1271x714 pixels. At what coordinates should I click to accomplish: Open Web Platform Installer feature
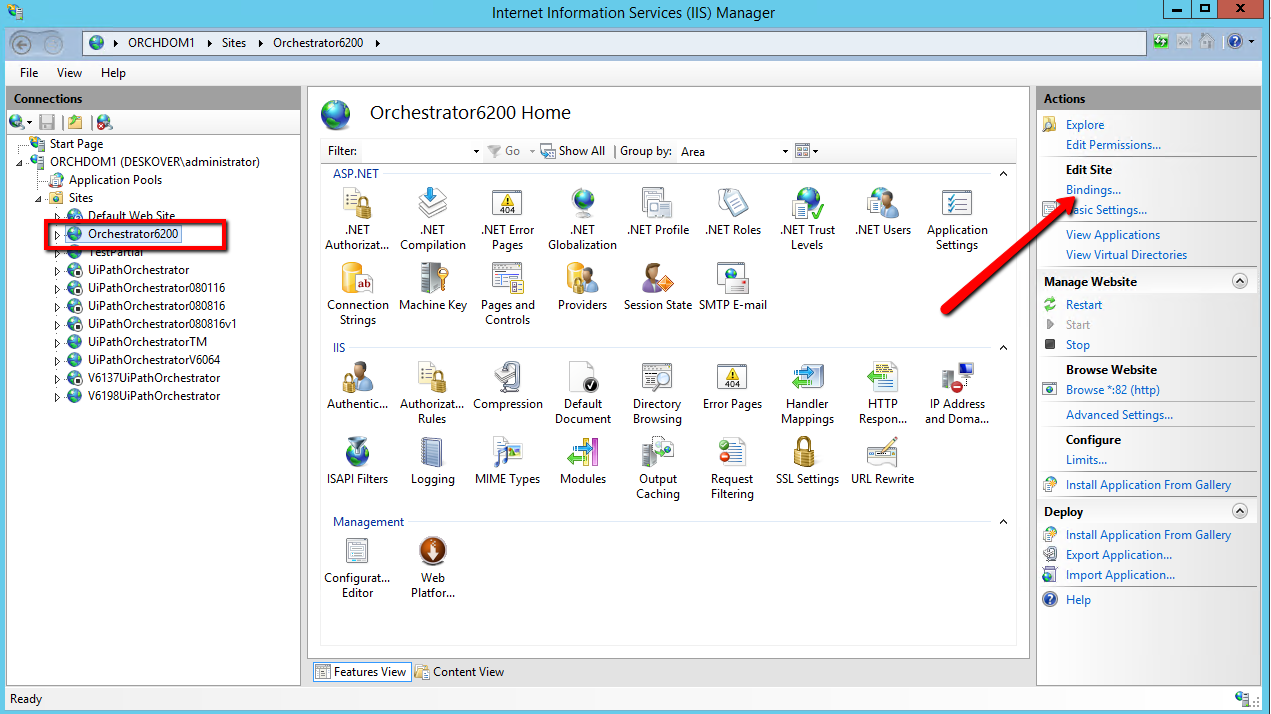click(432, 567)
